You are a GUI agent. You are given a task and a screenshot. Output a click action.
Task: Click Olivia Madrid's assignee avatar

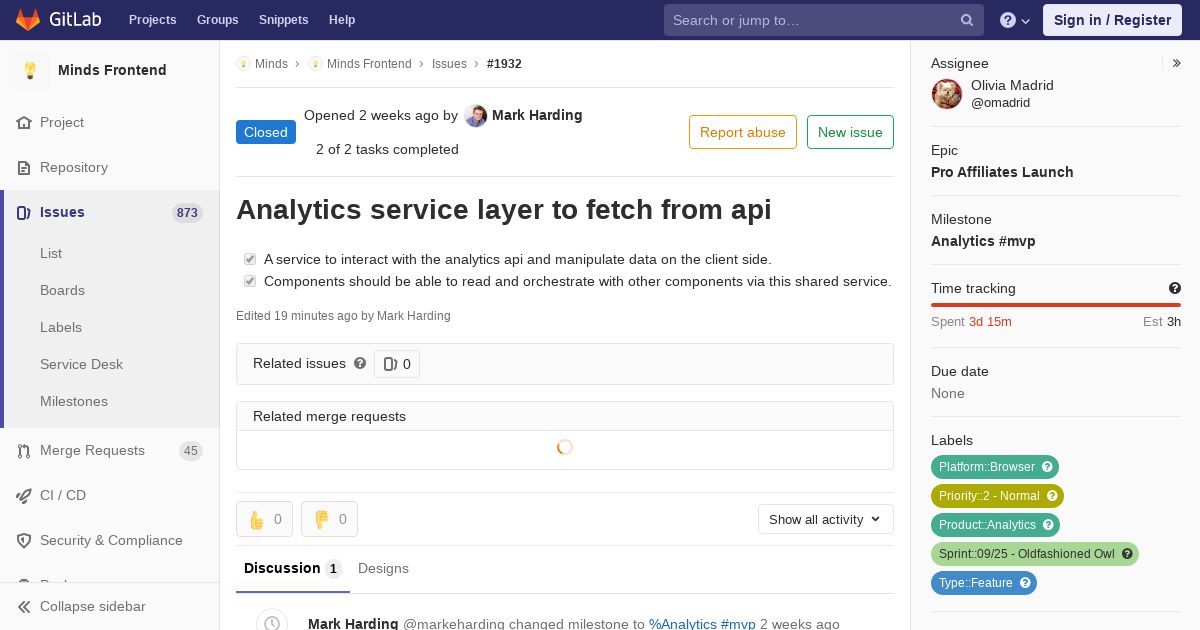[x=947, y=94]
